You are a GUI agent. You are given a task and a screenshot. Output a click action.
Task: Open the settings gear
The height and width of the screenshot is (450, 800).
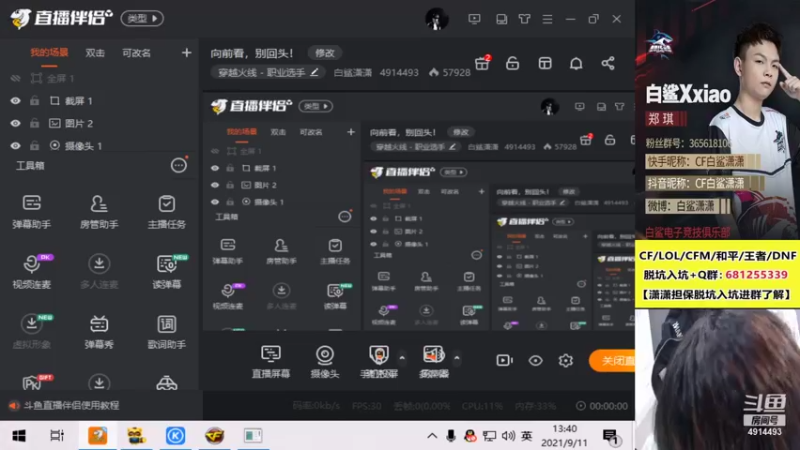tap(565, 360)
